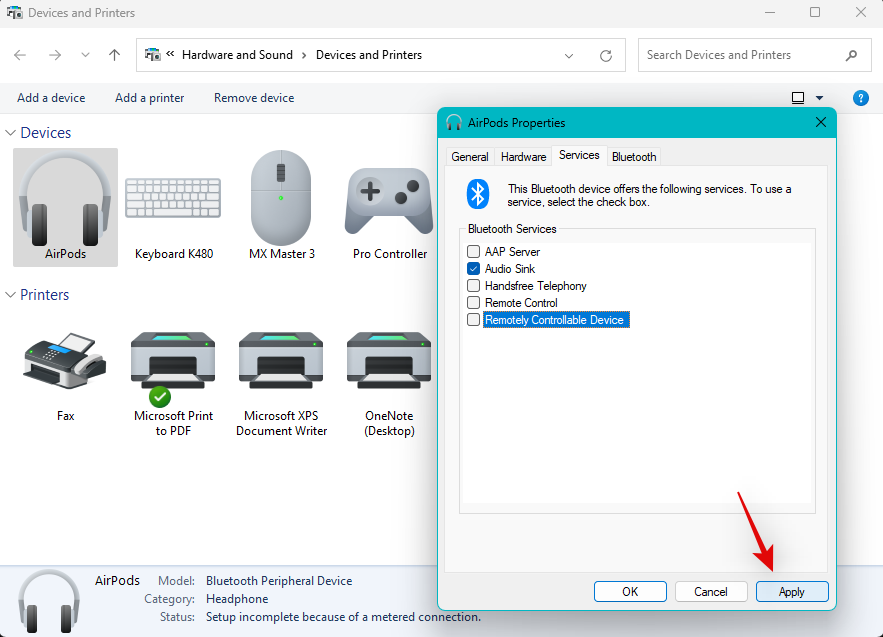Switch to the Hardware tab
This screenshot has height=637, width=883.
523,157
